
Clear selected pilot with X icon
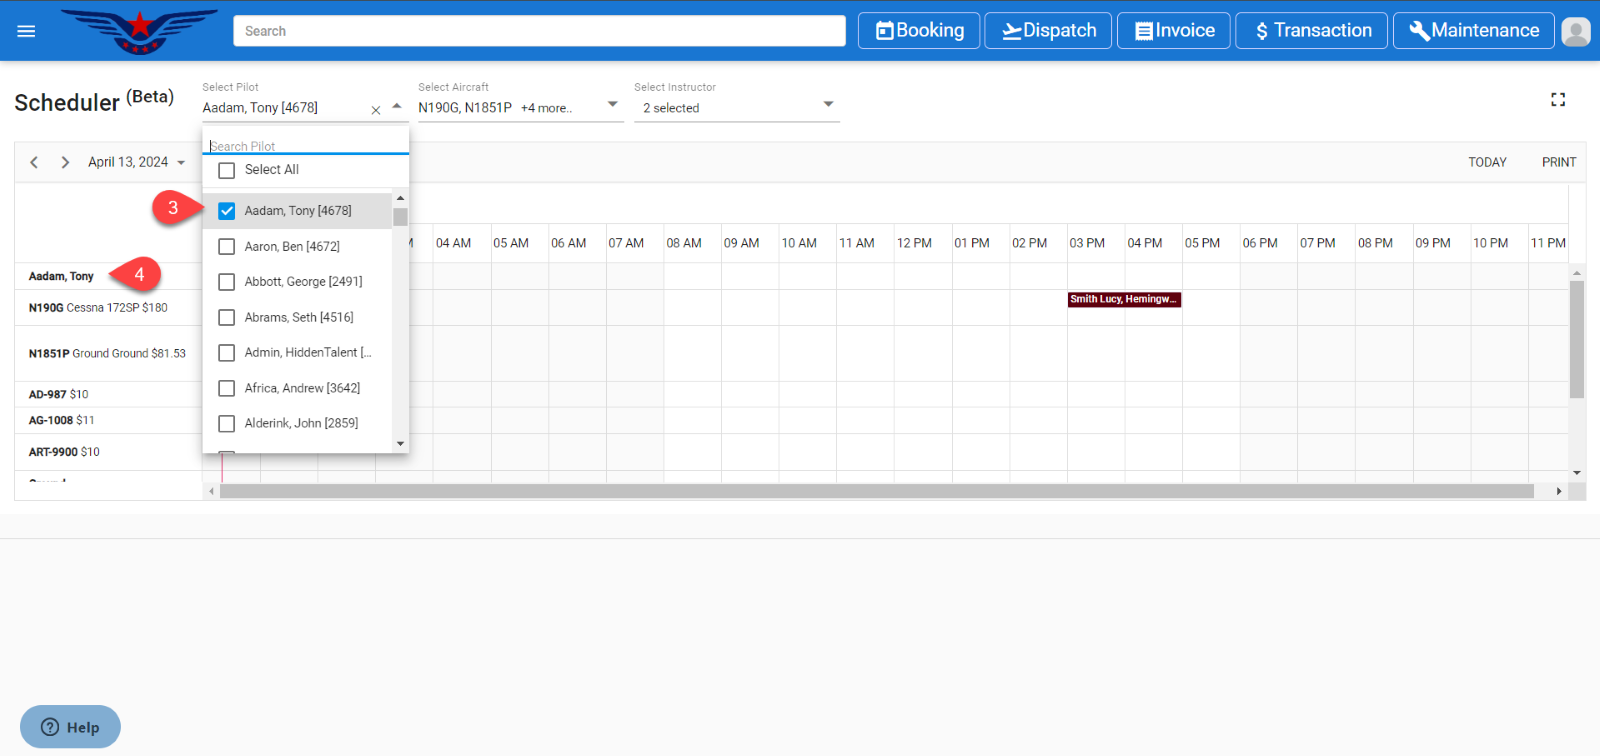376,110
